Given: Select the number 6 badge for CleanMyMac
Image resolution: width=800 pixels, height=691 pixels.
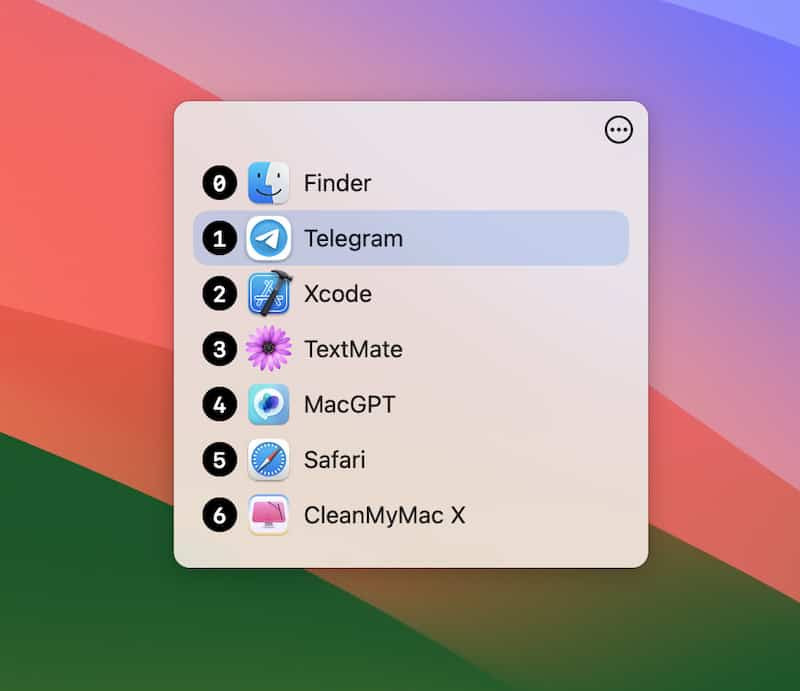Looking at the screenshot, I should [x=219, y=514].
